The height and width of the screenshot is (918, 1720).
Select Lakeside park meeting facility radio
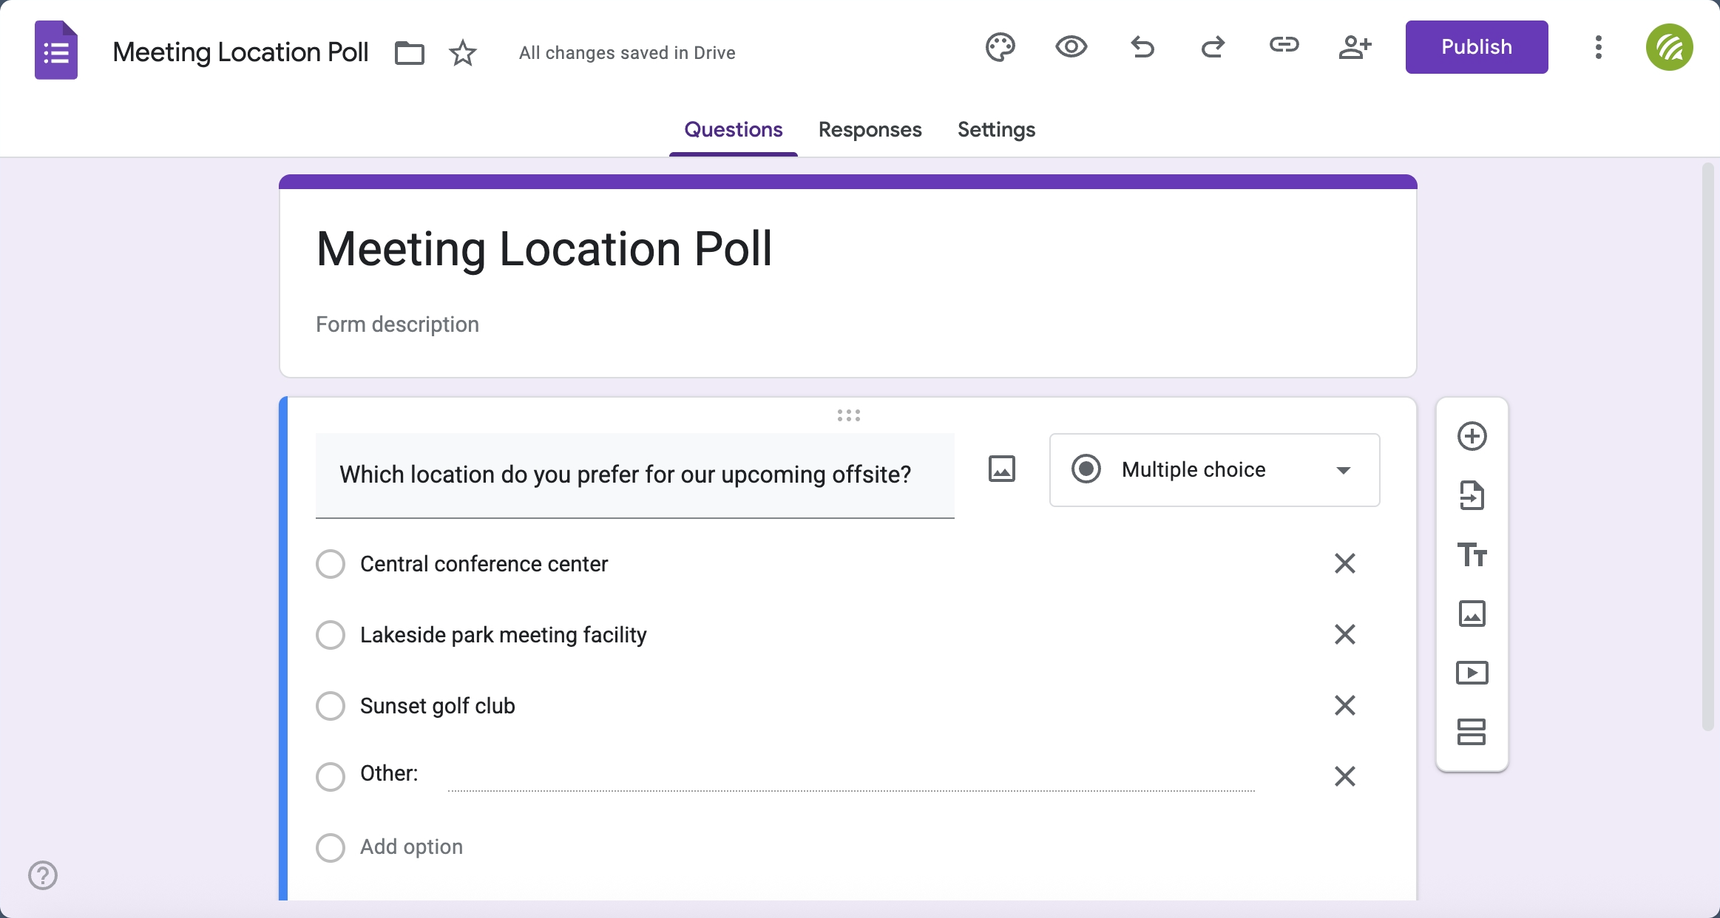pos(331,635)
